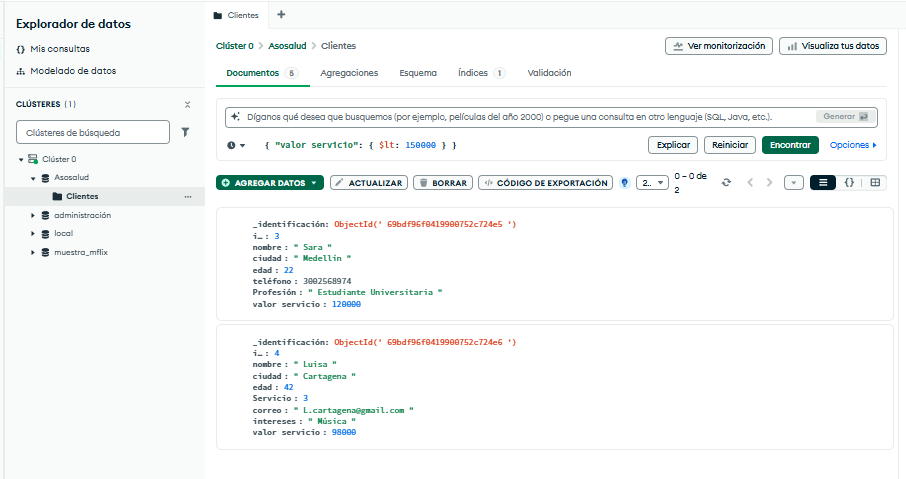Go to next page of documents
This screenshot has width=906, height=479.
(x=769, y=183)
